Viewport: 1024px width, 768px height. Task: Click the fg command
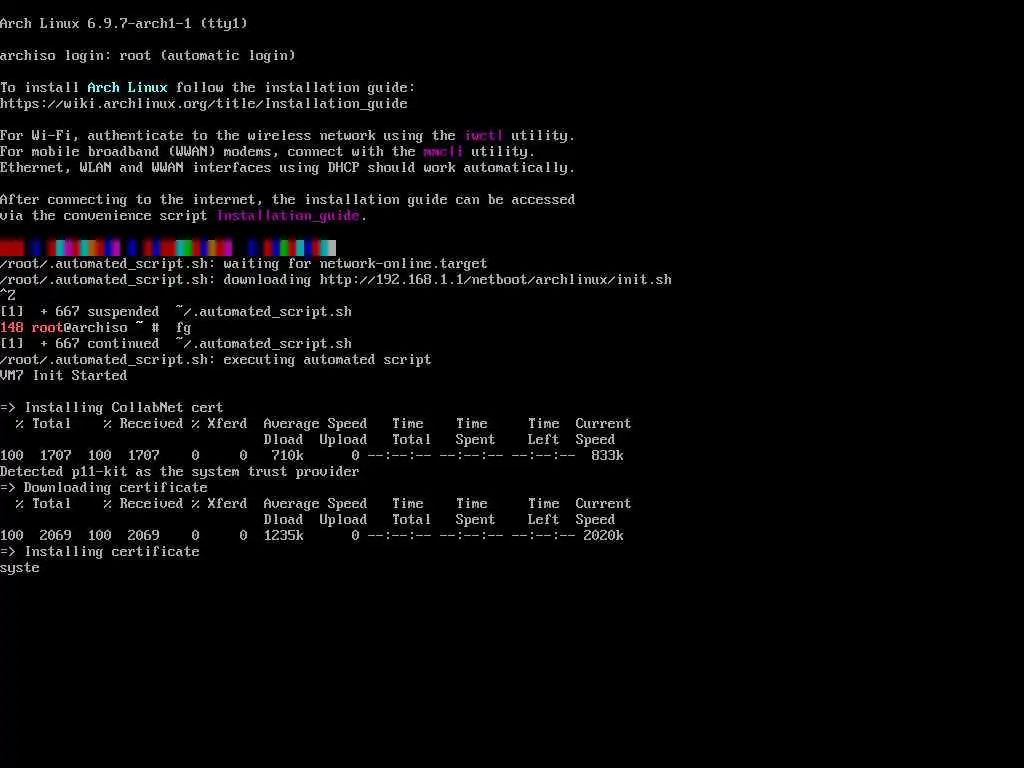tap(184, 328)
